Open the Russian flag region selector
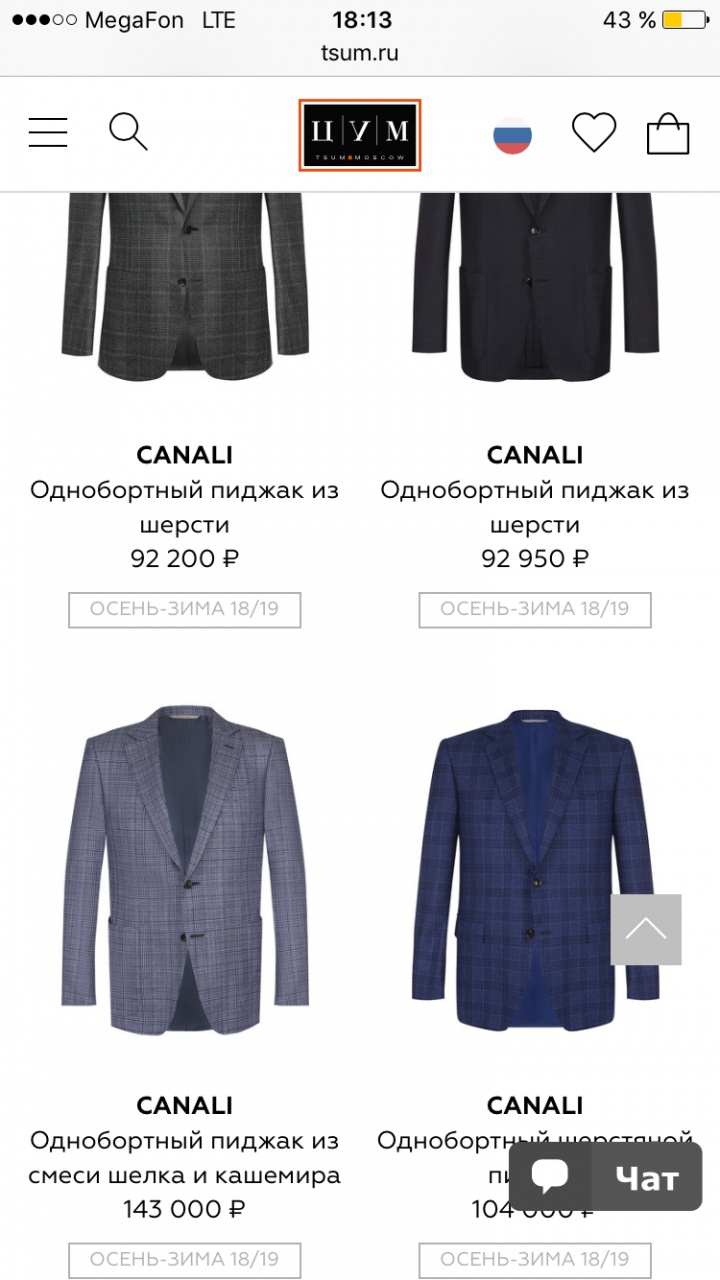 (x=512, y=135)
